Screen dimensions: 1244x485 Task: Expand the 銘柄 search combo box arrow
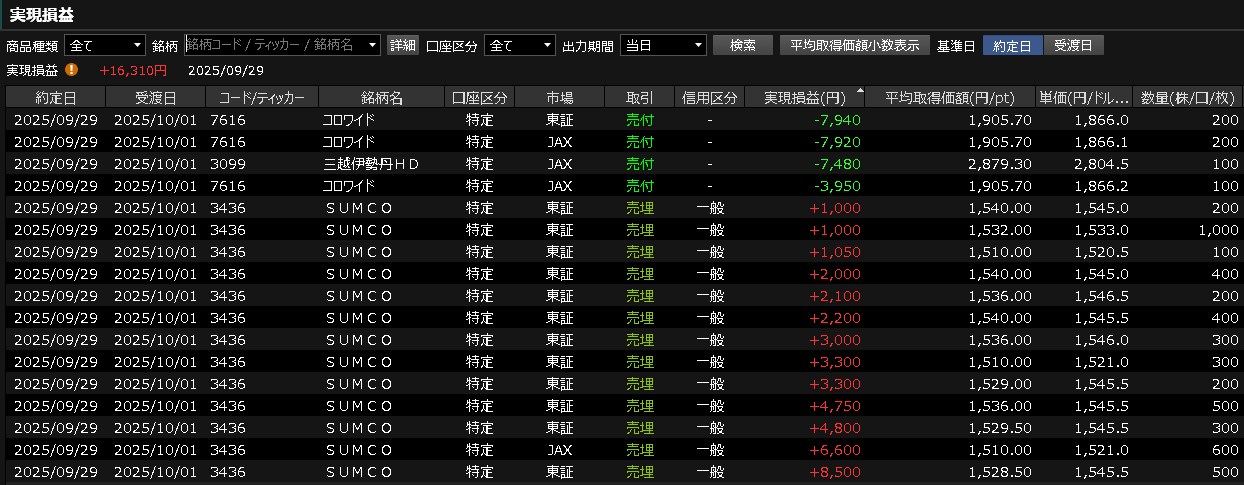(x=373, y=45)
